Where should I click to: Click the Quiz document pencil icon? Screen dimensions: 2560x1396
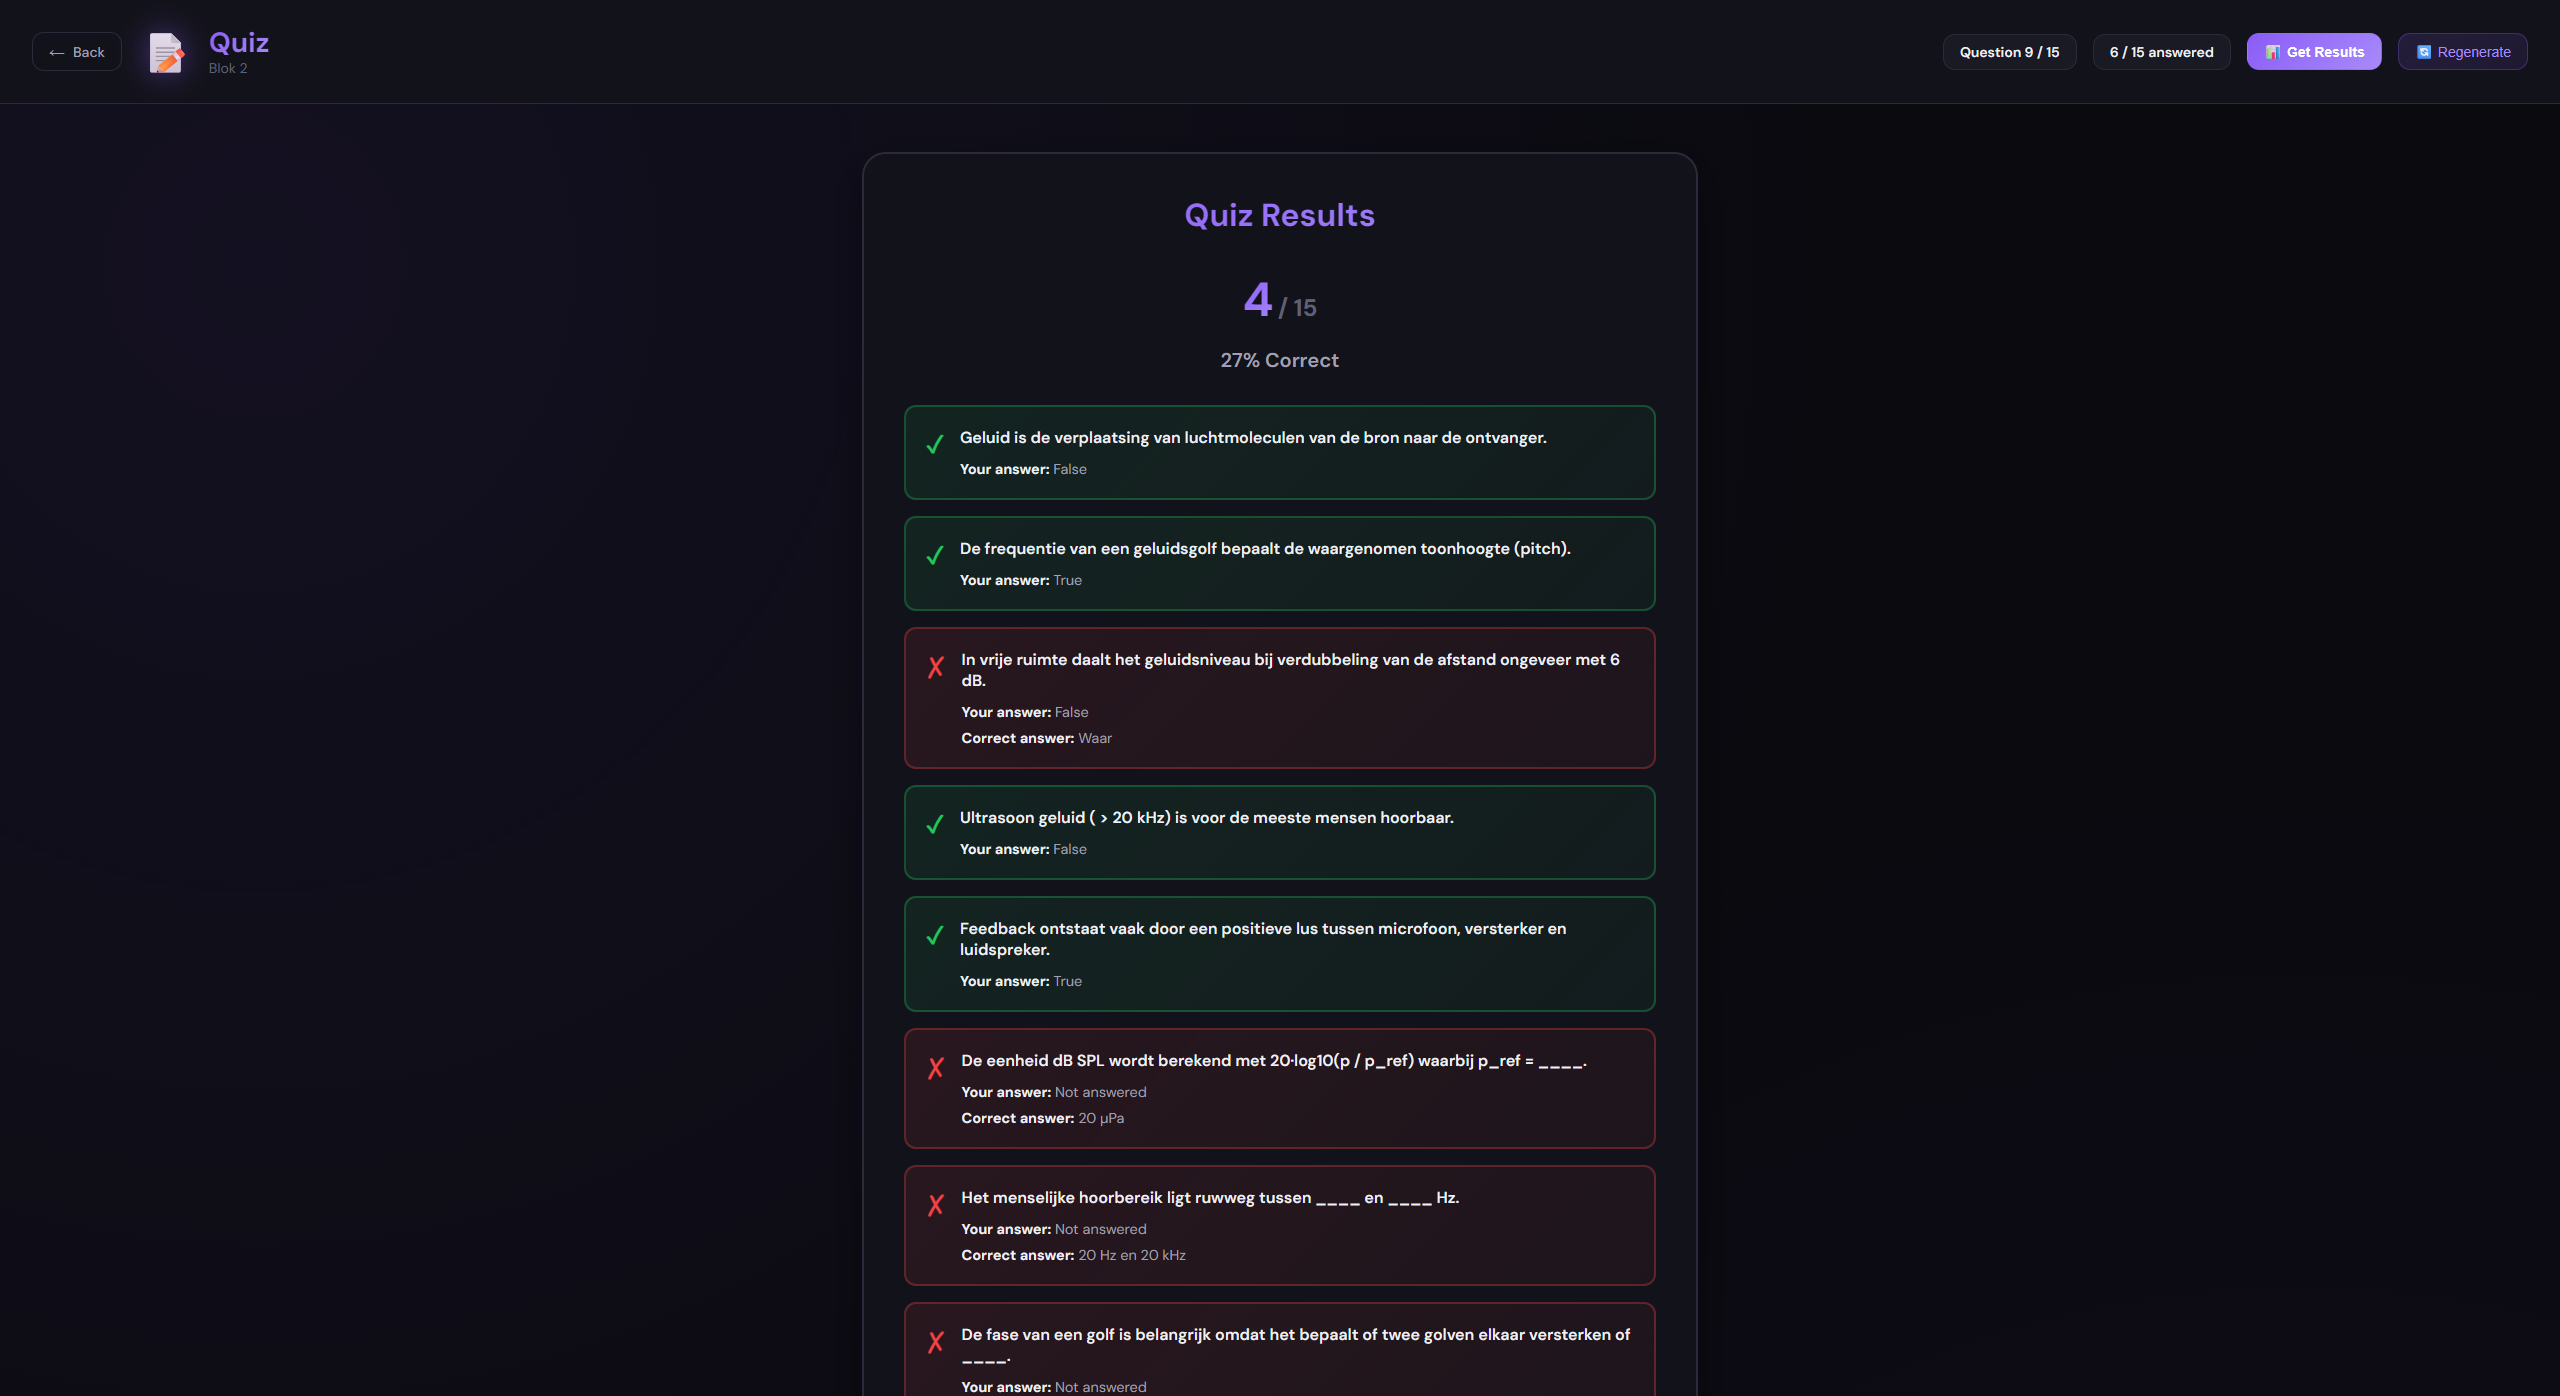[x=166, y=52]
